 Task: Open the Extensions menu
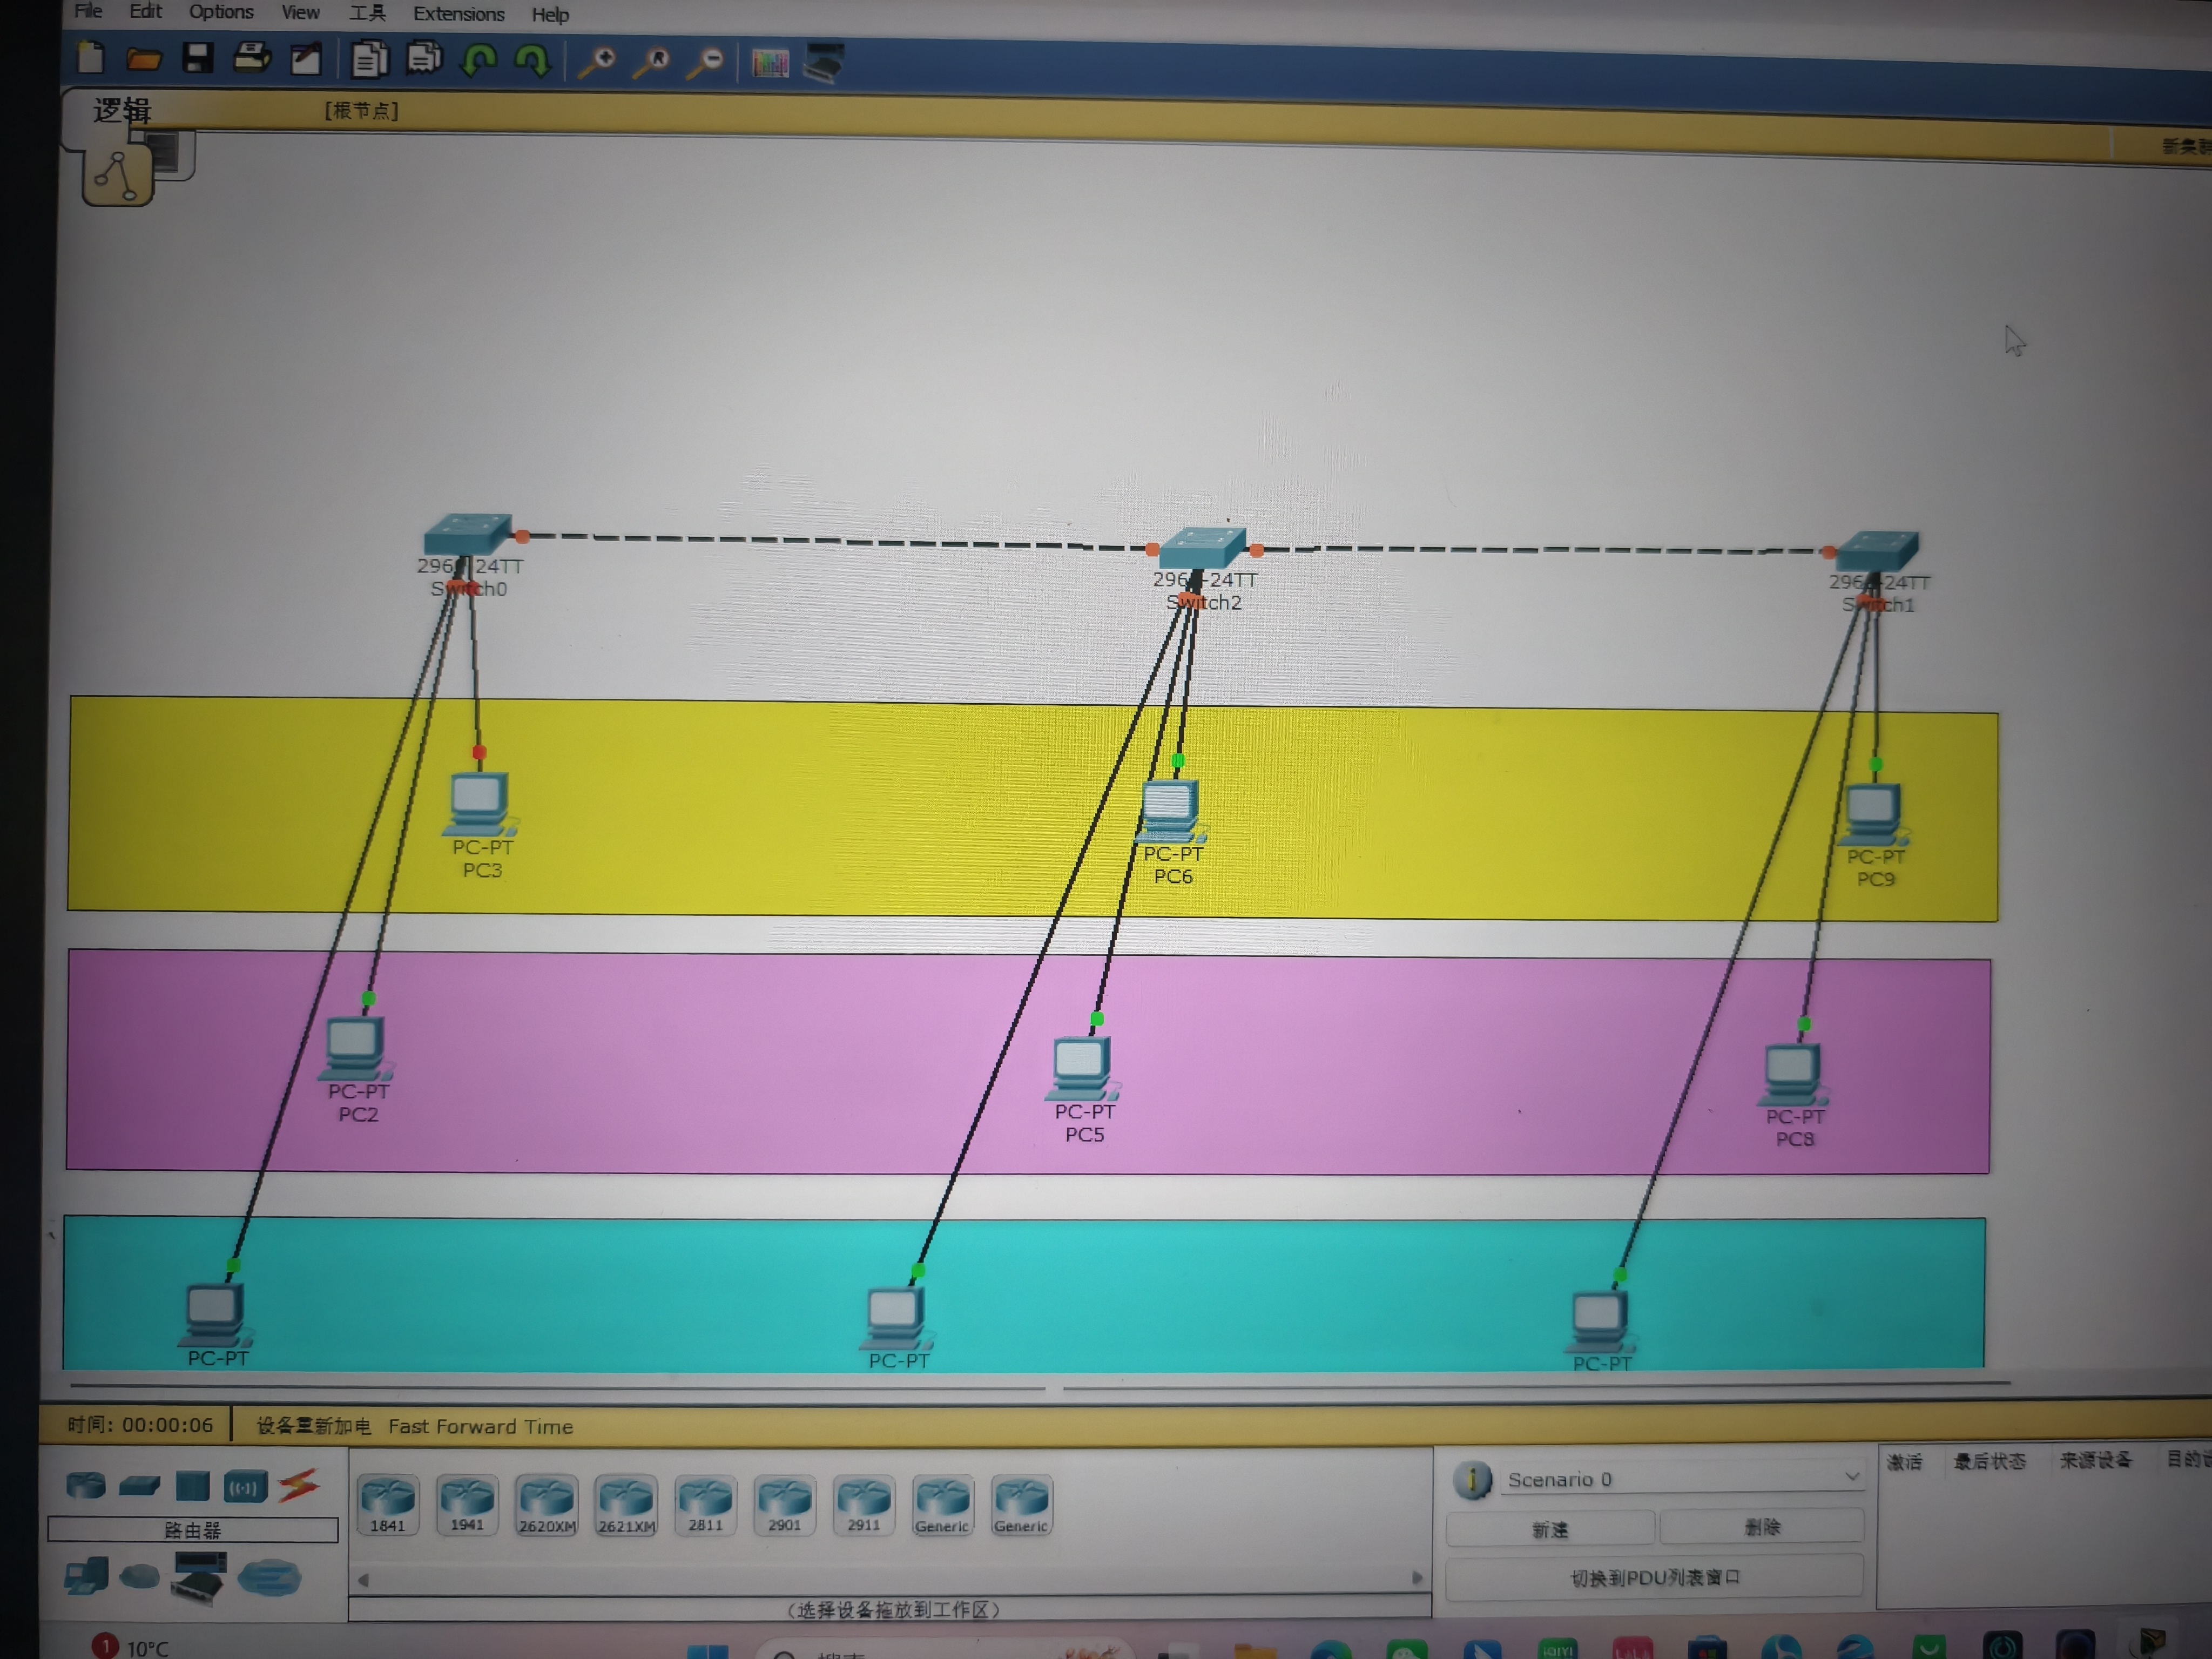click(458, 14)
